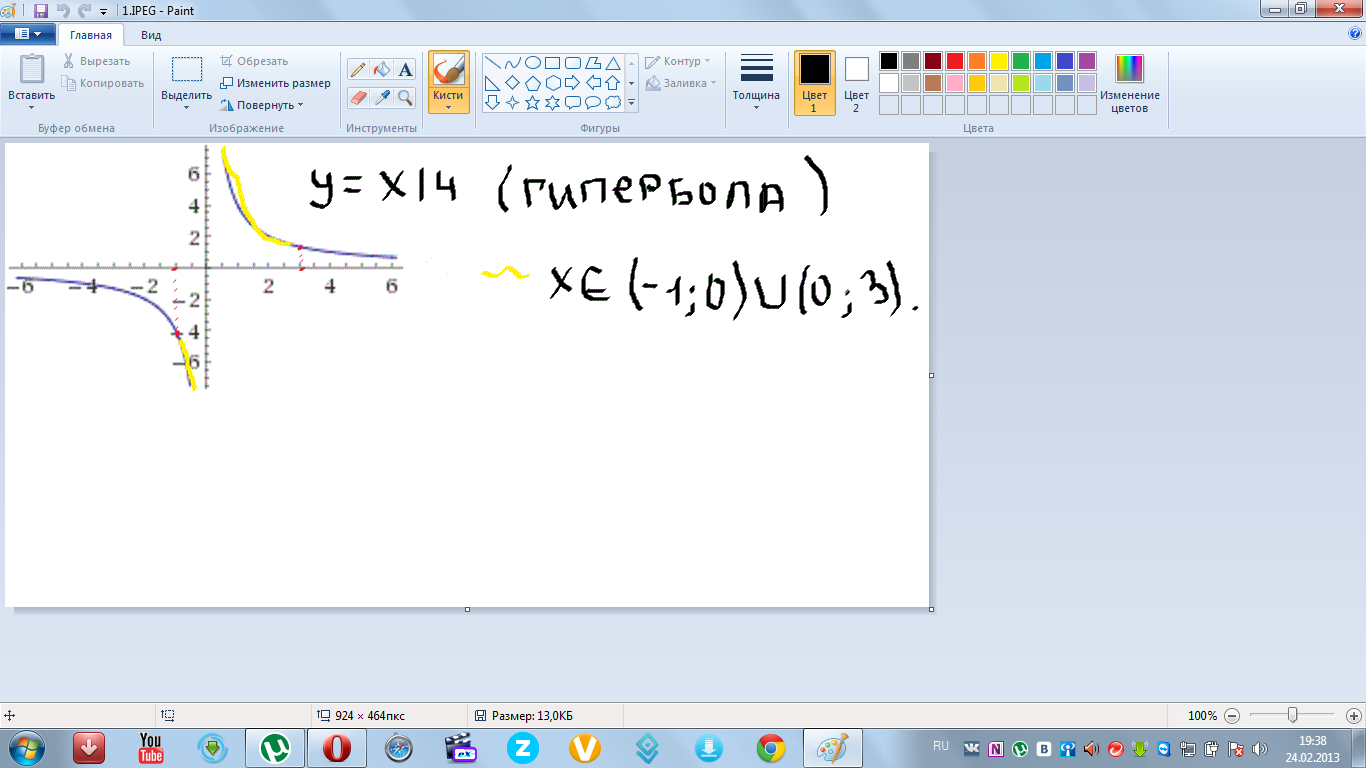Select the Eraser tool
Image resolution: width=1366 pixels, height=768 pixels.
[358, 97]
